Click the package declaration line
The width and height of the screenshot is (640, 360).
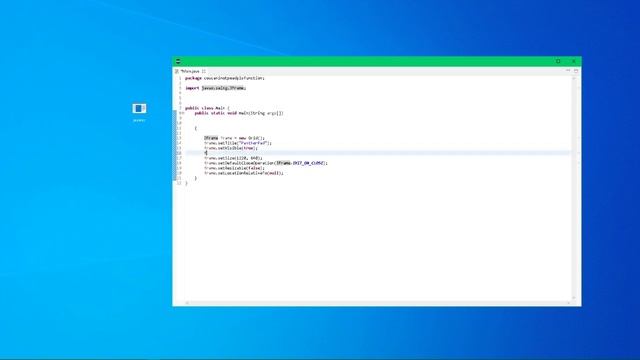click(224, 78)
